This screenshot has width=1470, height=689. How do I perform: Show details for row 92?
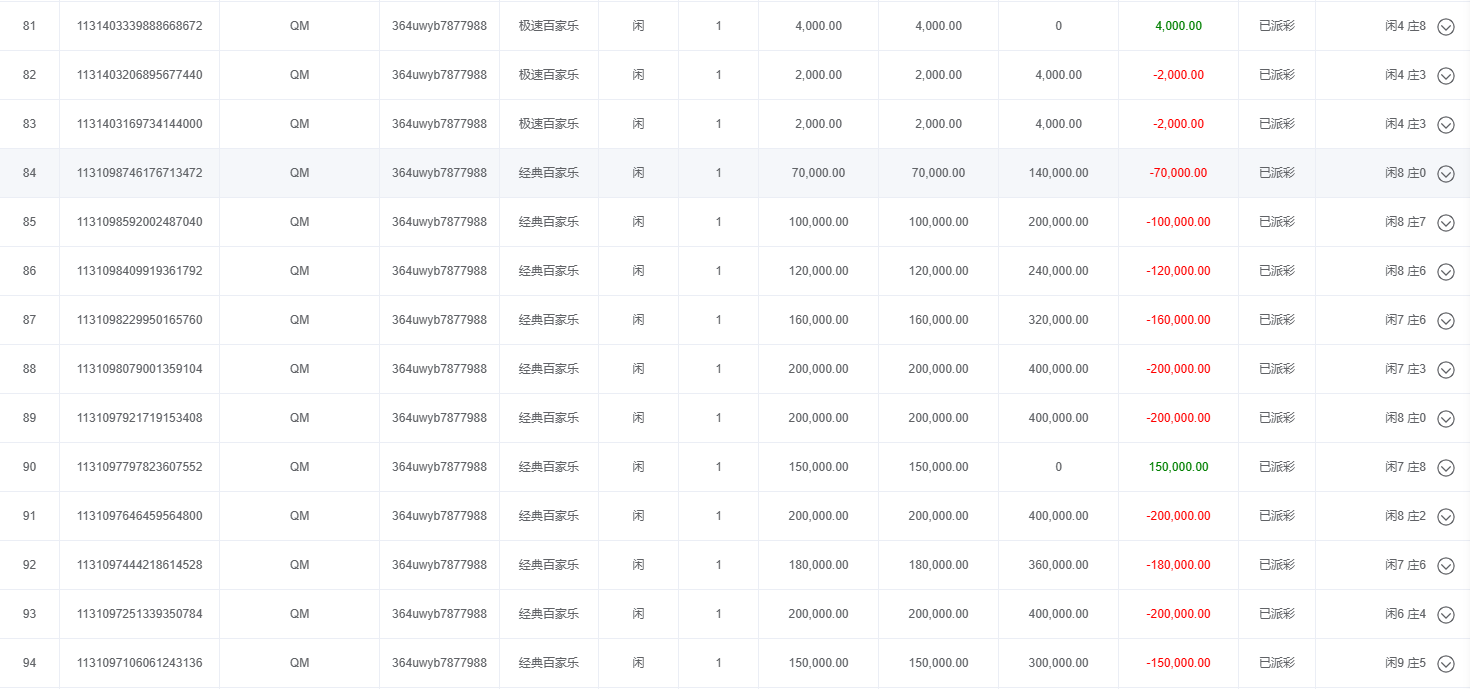(1445, 566)
